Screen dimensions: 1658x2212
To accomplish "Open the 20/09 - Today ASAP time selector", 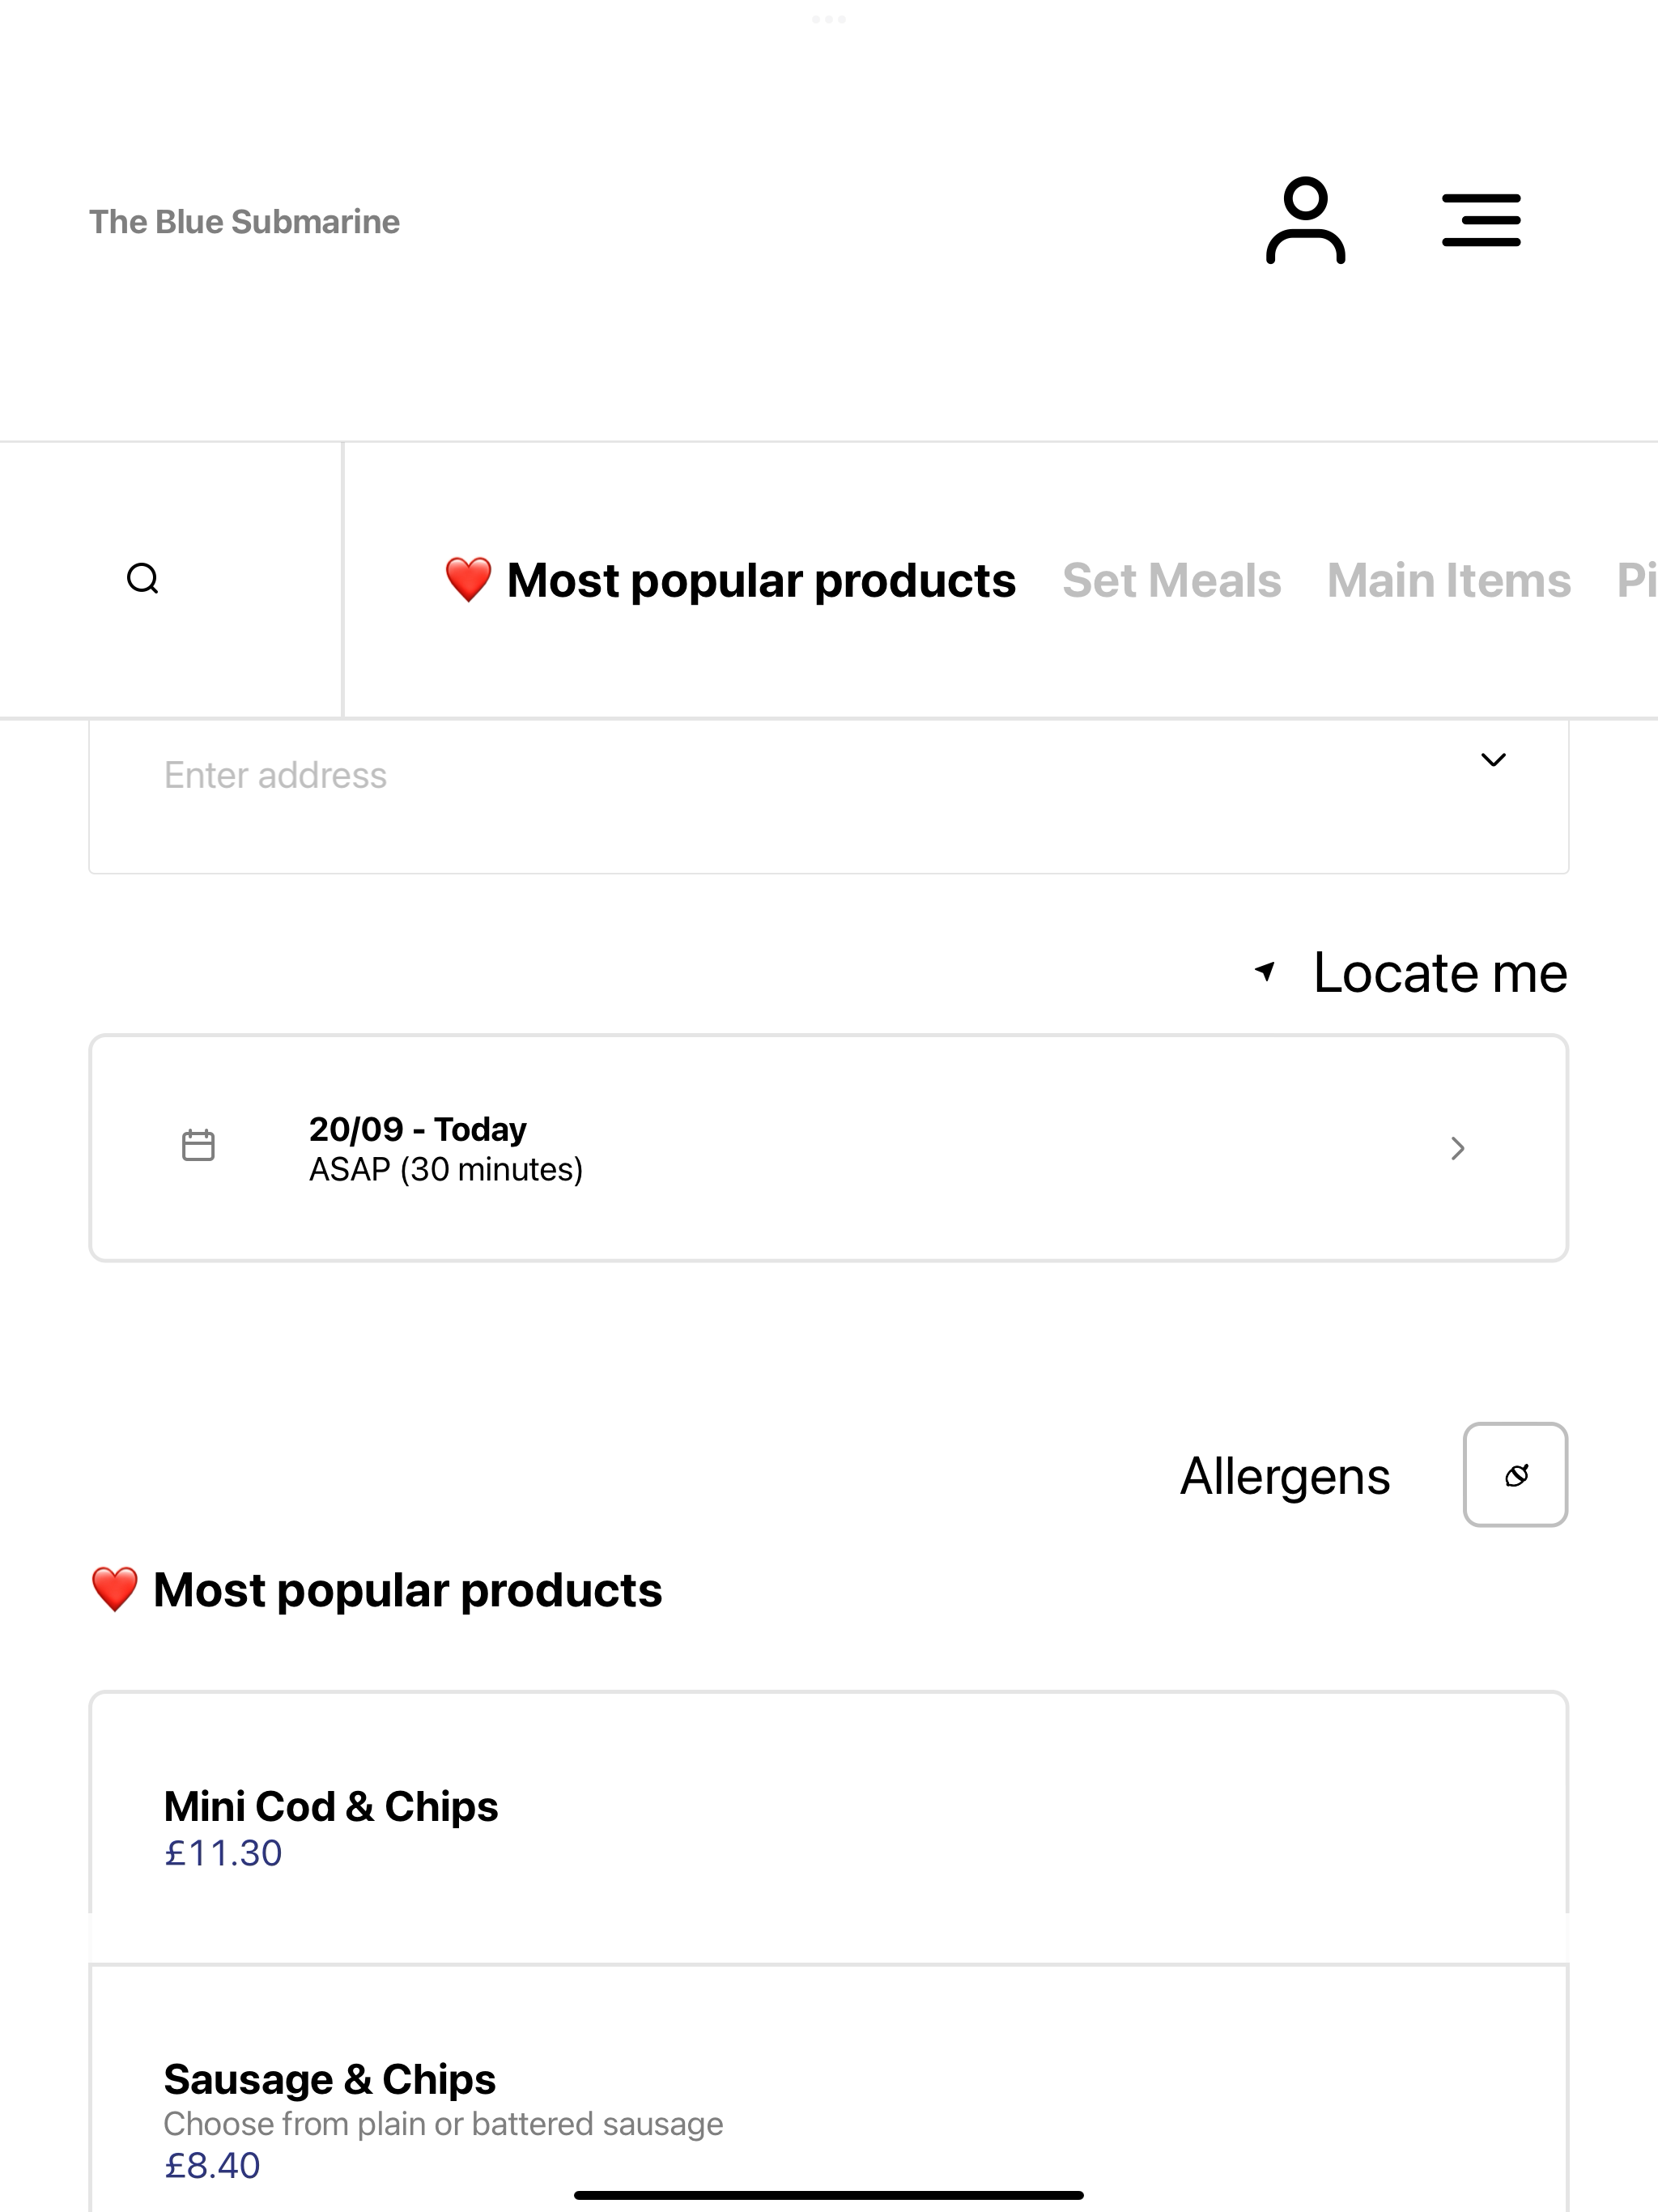I will [829, 1148].
